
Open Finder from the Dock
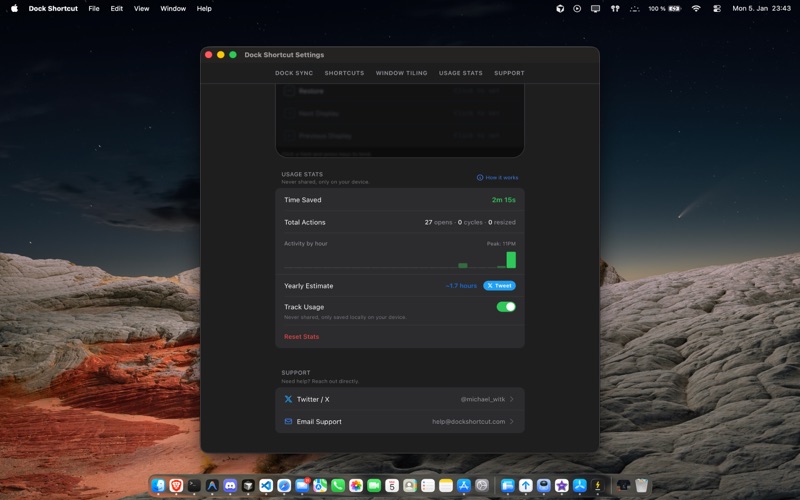click(158, 485)
